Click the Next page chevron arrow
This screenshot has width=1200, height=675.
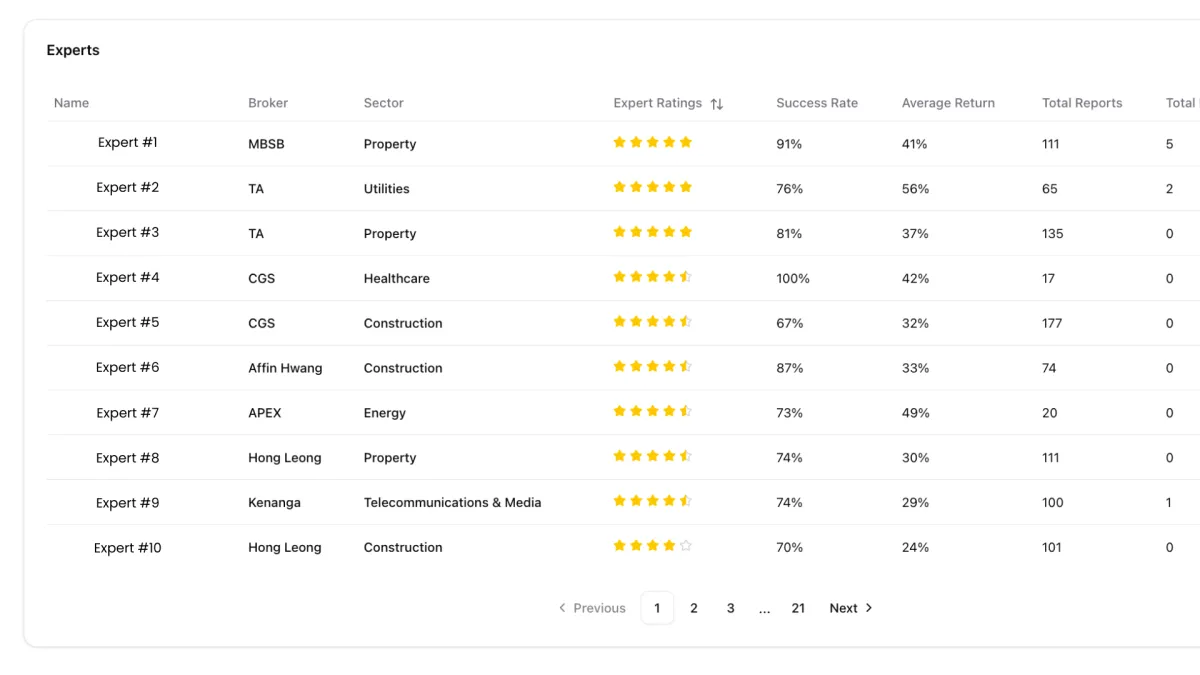(869, 608)
